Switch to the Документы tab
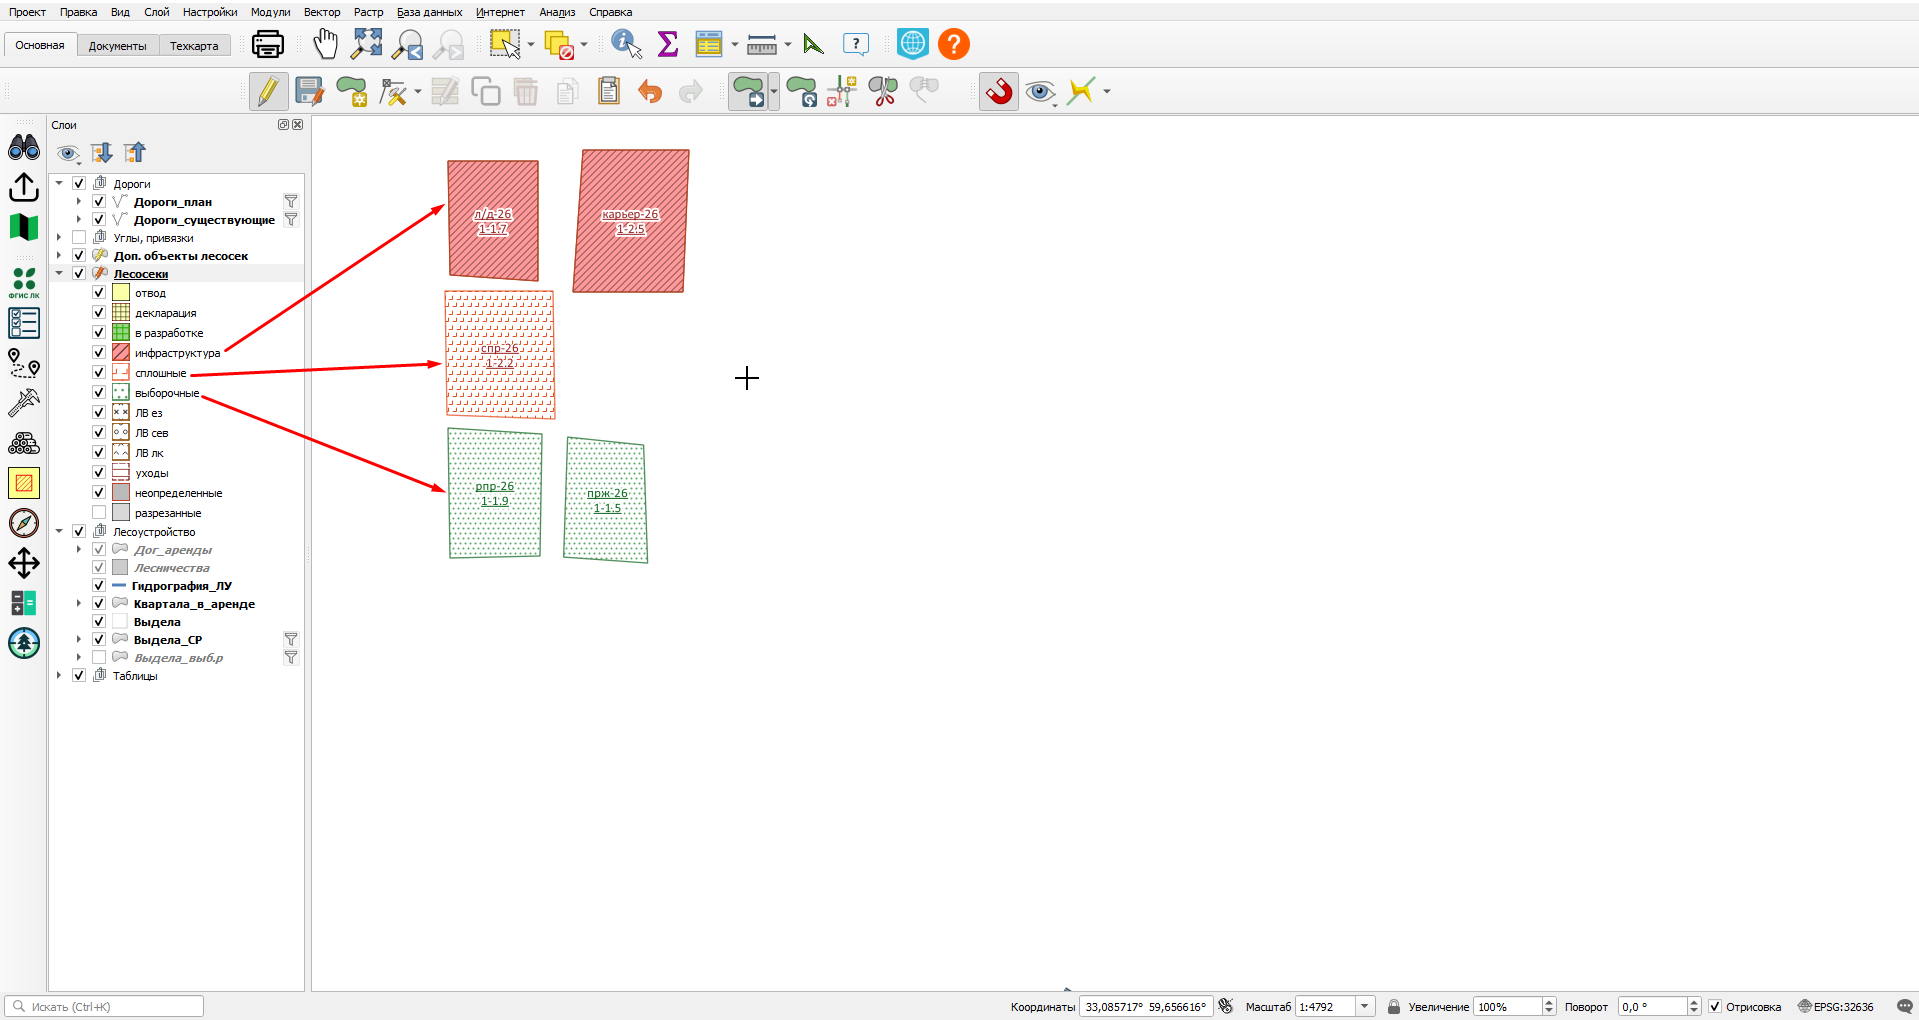The height and width of the screenshot is (1020, 1919). coord(117,46)
